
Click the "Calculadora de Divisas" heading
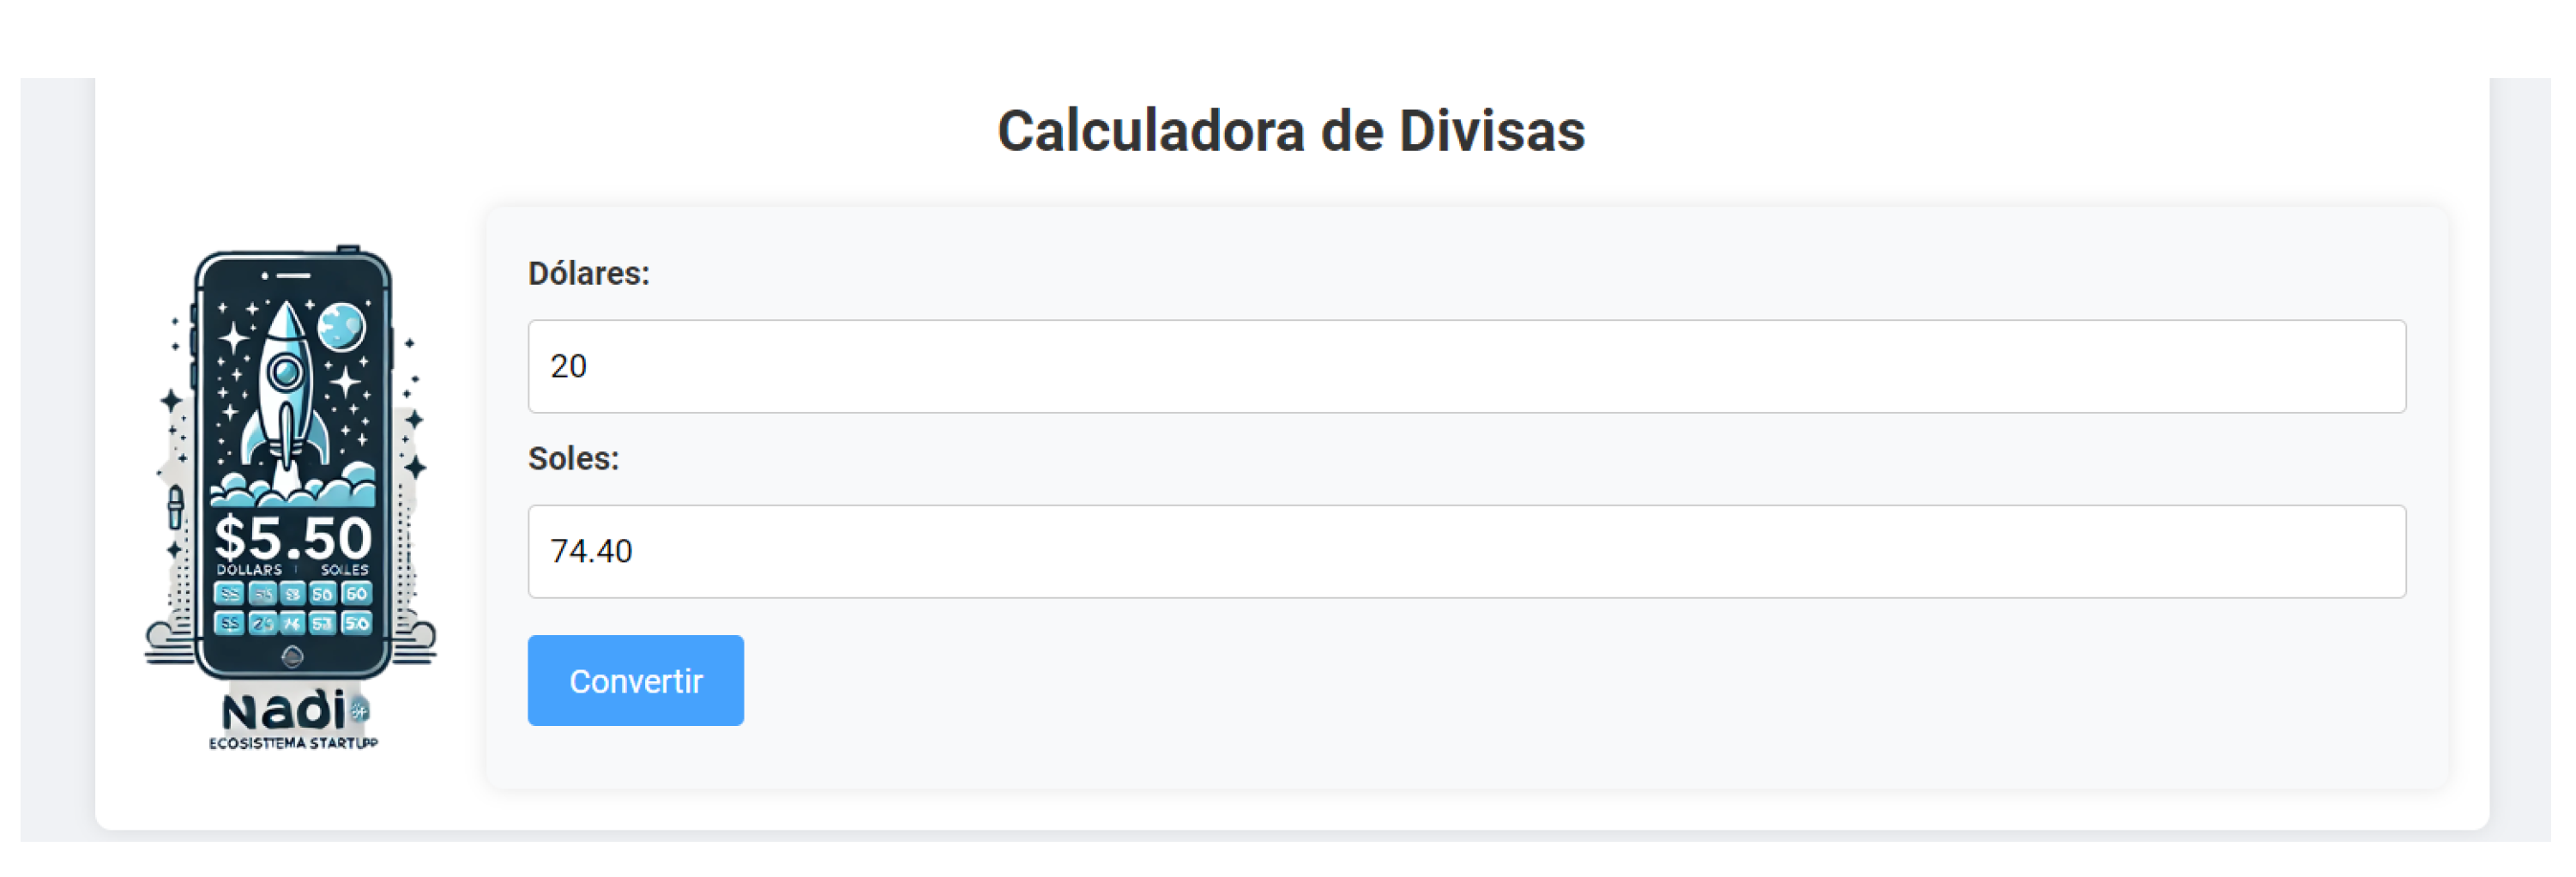[x=1290, y=131]
